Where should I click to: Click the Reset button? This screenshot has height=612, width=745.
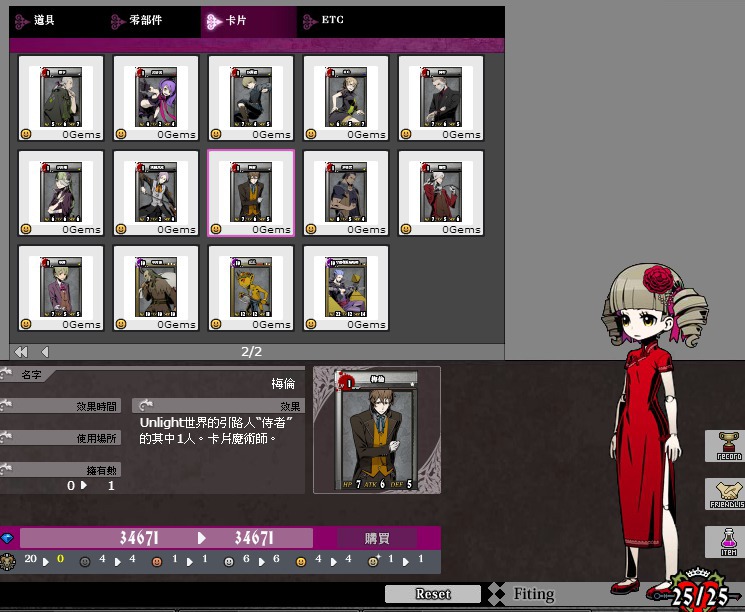click(433, 594)
